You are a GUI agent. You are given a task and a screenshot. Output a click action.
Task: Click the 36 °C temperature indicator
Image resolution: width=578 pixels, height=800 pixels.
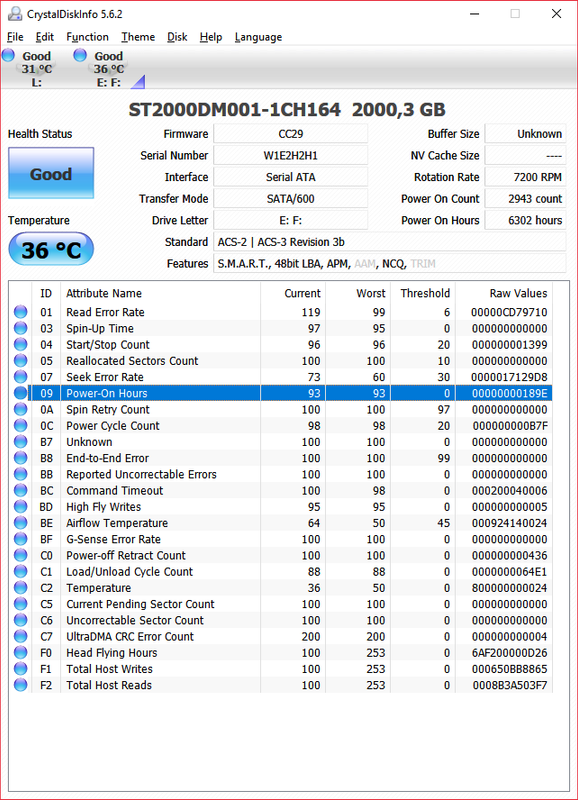tap(51, 249)
